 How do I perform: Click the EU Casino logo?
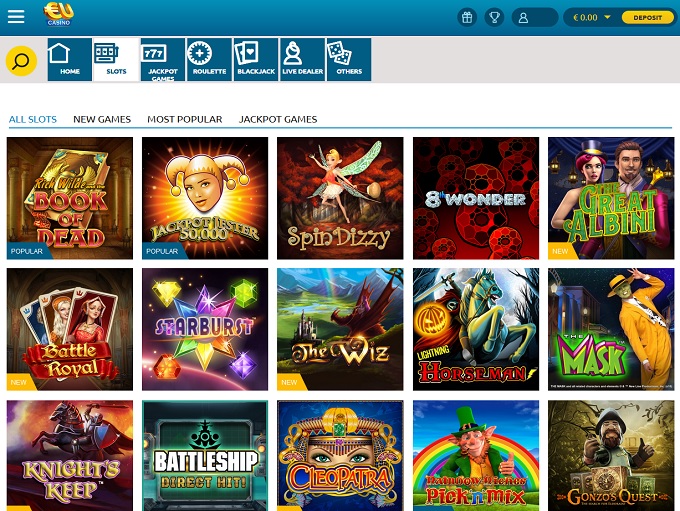pos(58,16)
